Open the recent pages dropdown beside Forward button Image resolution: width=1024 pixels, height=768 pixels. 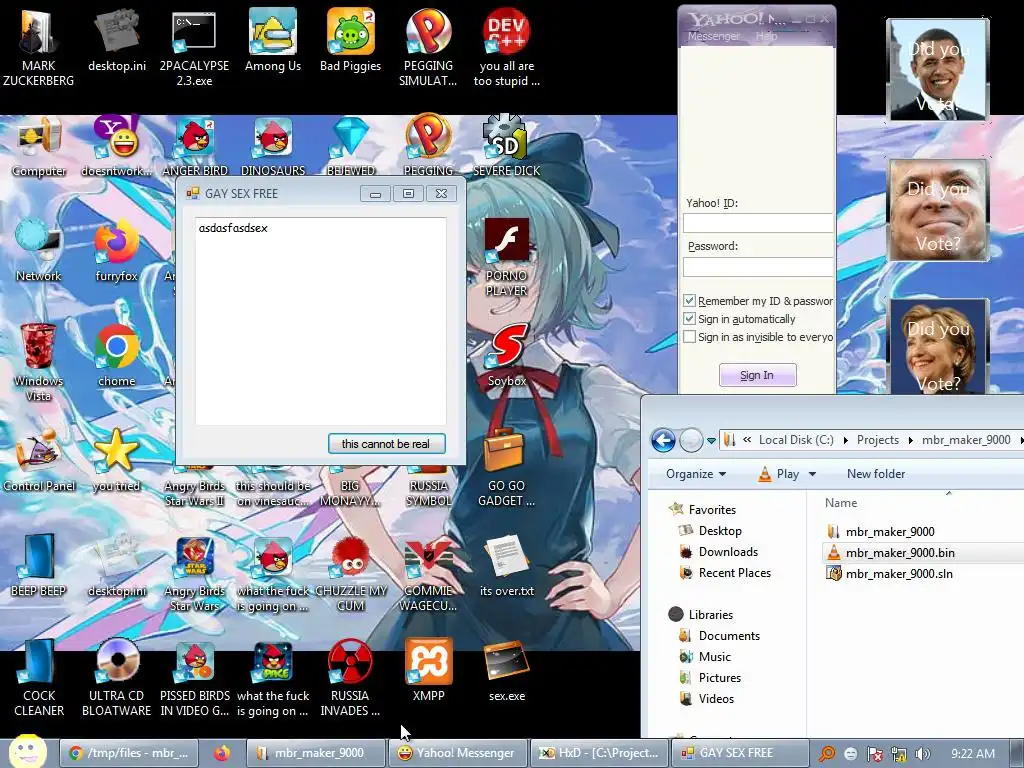[711, 440]
